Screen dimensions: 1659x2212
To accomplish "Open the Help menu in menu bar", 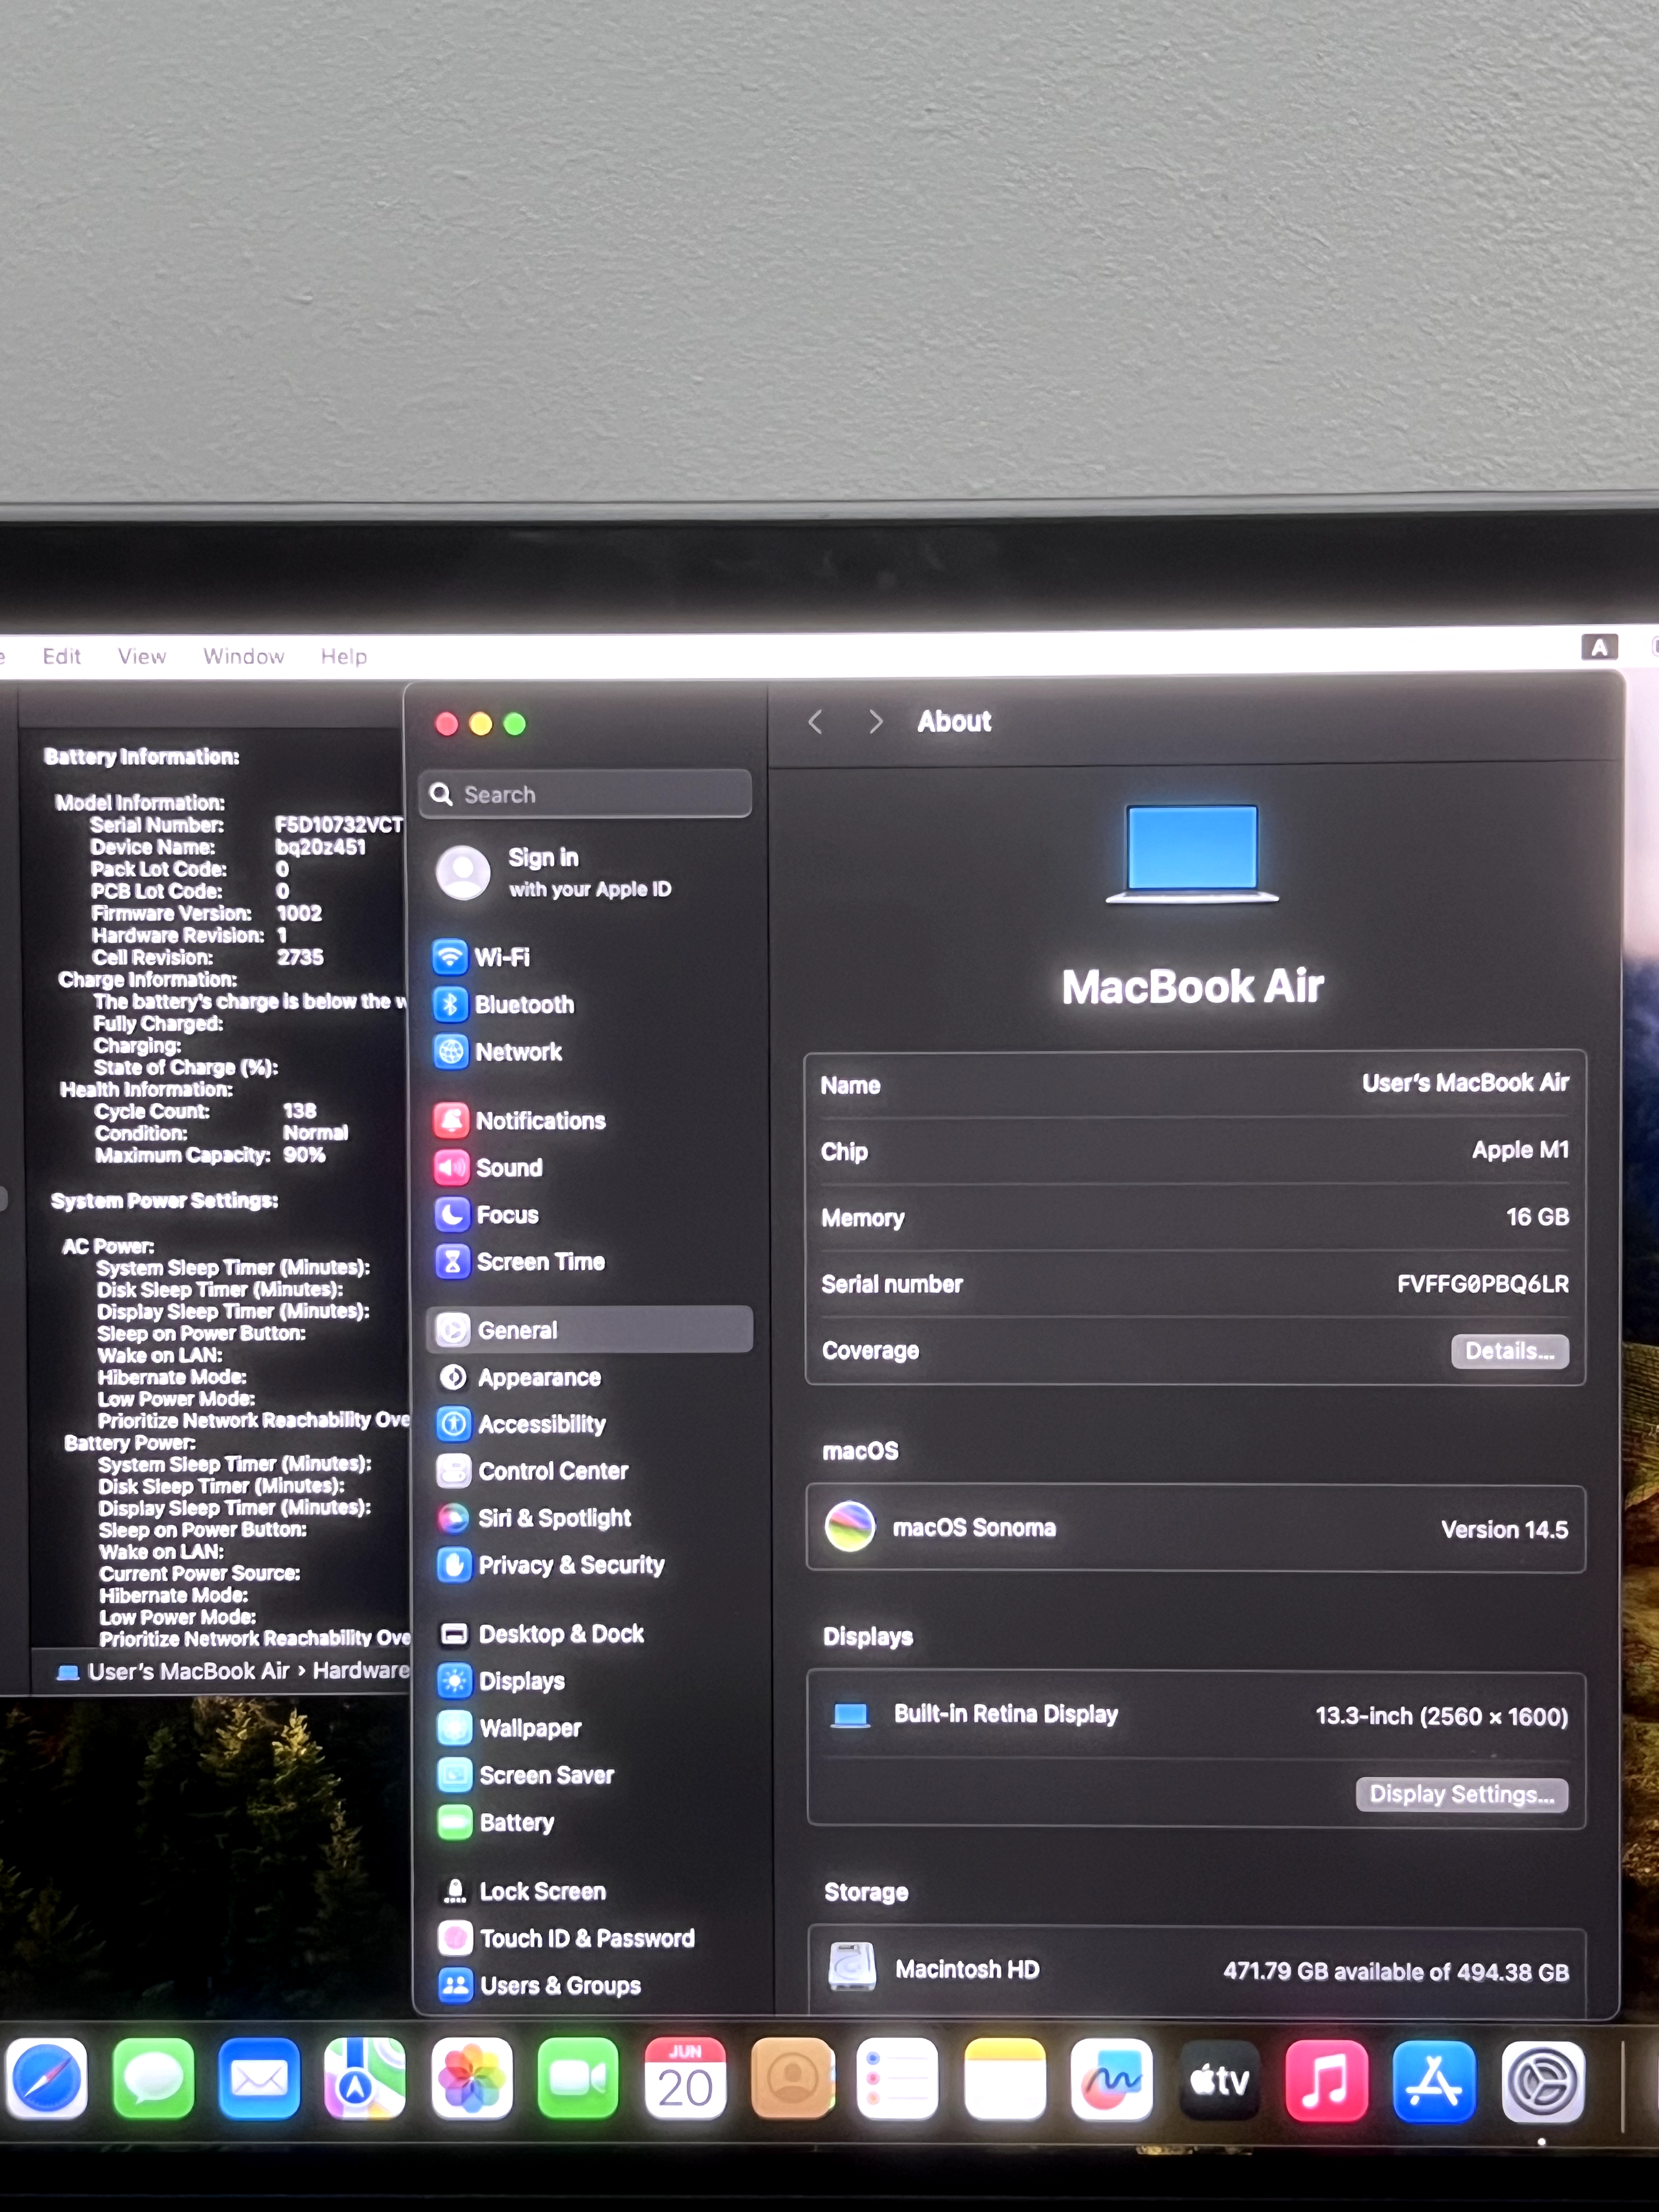I will coord(343,656).
